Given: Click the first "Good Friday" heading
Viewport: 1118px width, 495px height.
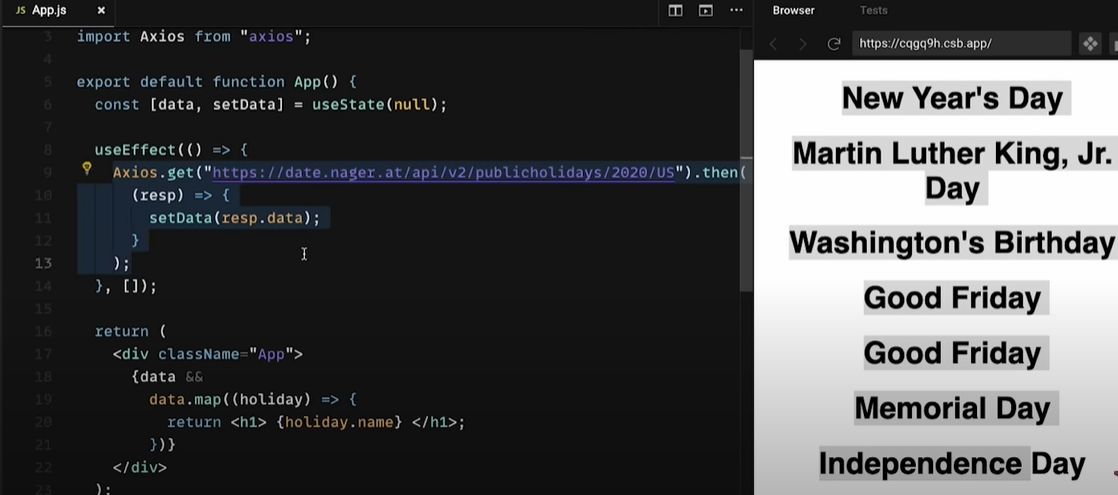Looking at the screenshot, I should click(953, 297).
